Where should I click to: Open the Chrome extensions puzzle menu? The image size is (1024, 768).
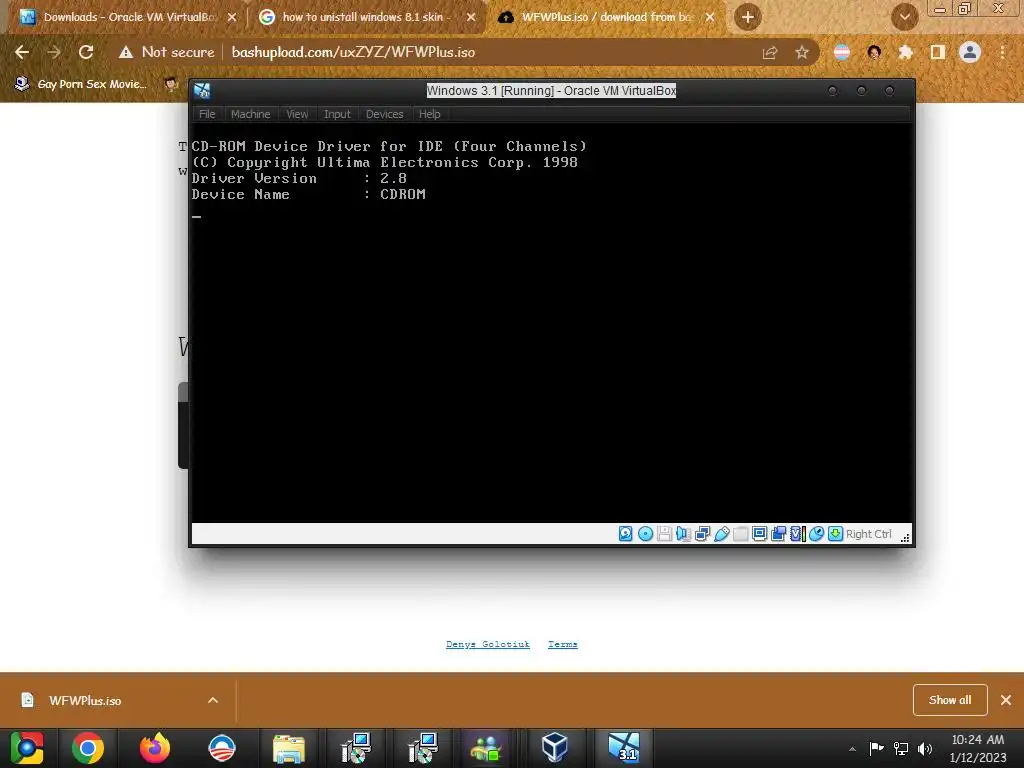(x=905, y=52)
